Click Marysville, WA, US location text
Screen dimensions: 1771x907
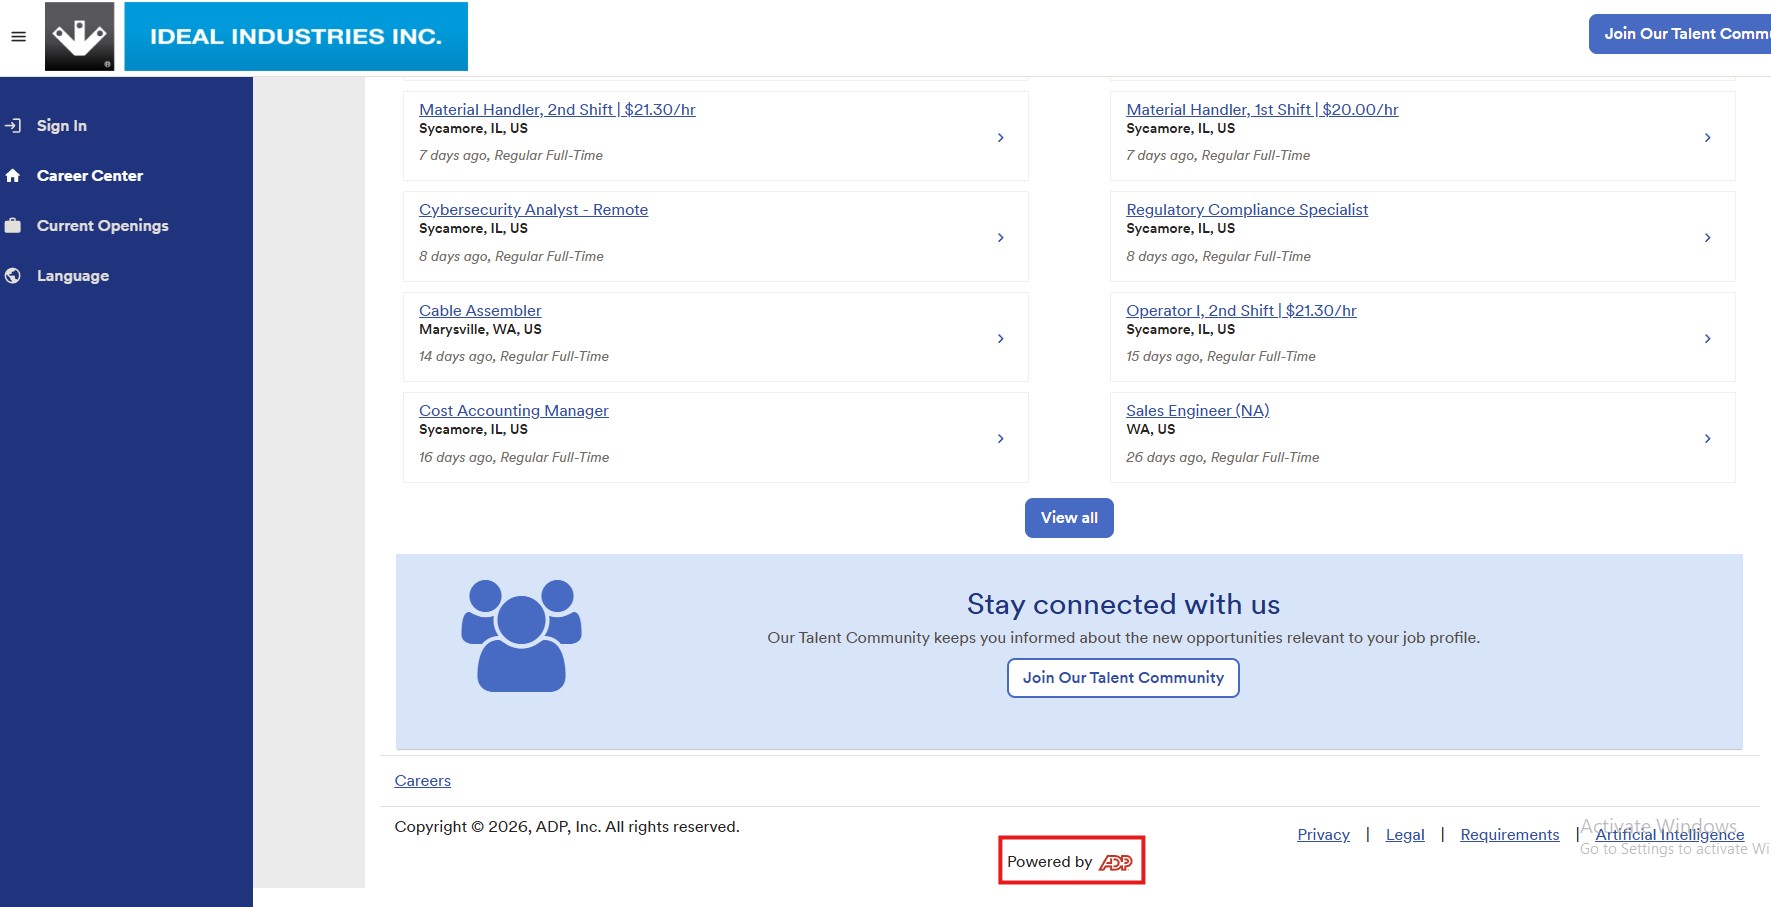(x=480, y=329)
